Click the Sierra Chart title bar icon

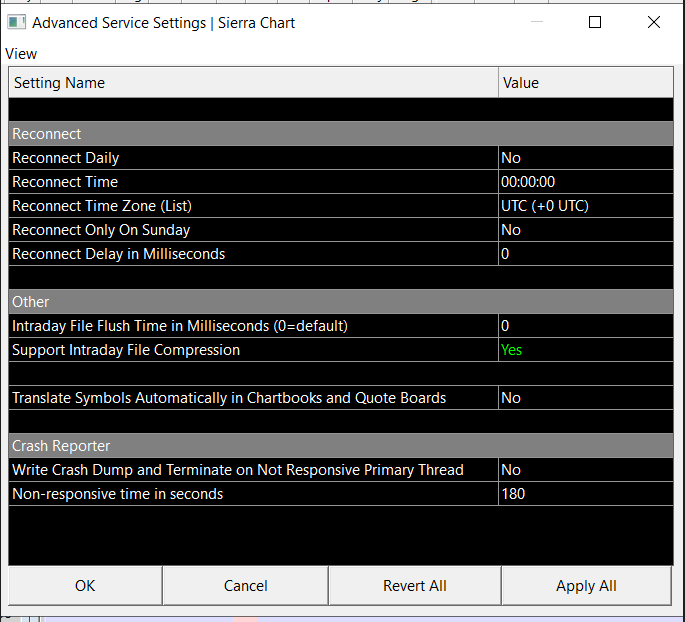16,22
